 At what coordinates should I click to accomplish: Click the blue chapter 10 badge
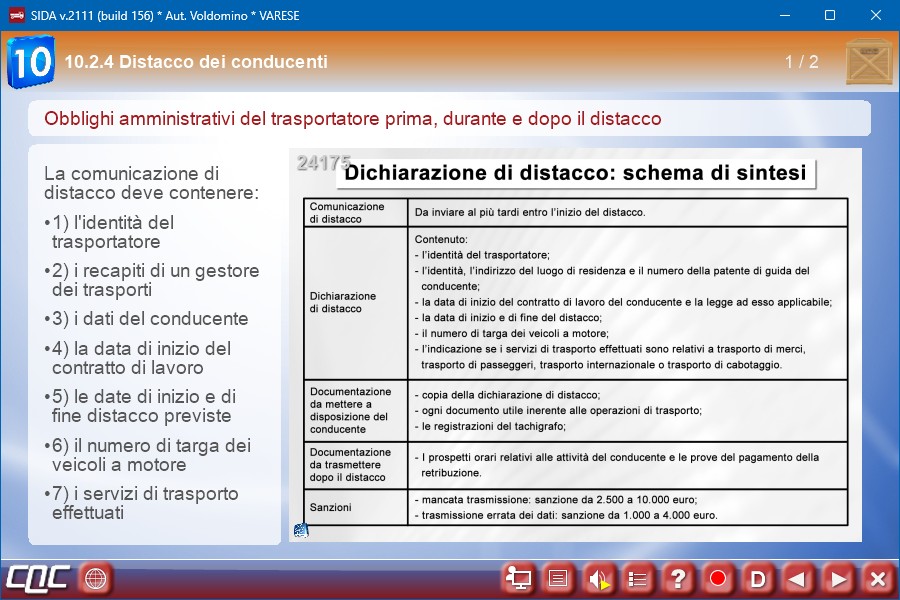(x=31, y=62)
